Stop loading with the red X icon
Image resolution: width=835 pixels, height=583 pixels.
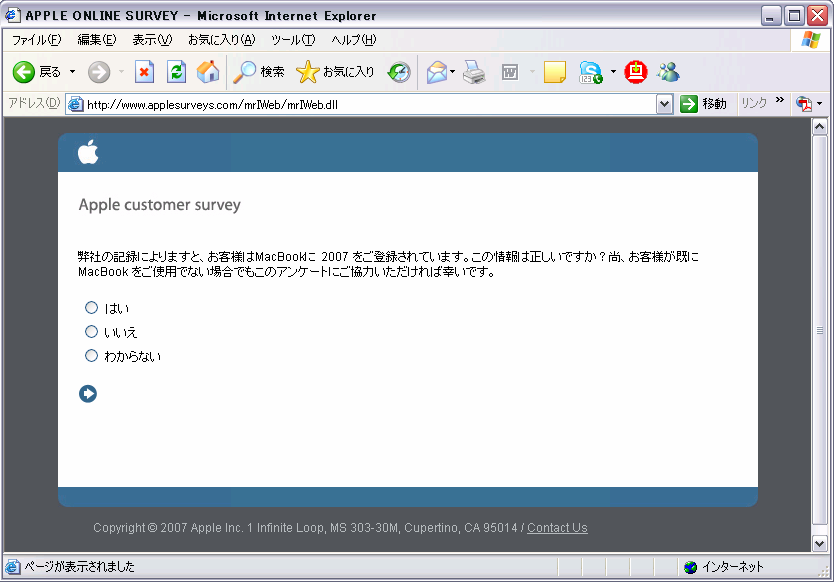[144, 72]
